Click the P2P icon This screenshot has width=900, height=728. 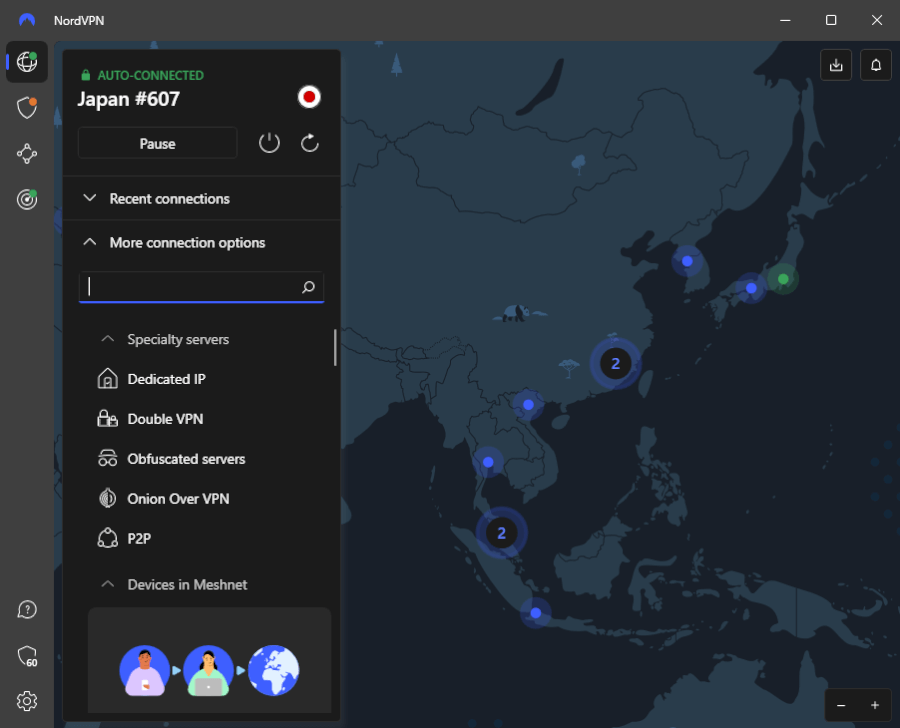tap(107, 538)
